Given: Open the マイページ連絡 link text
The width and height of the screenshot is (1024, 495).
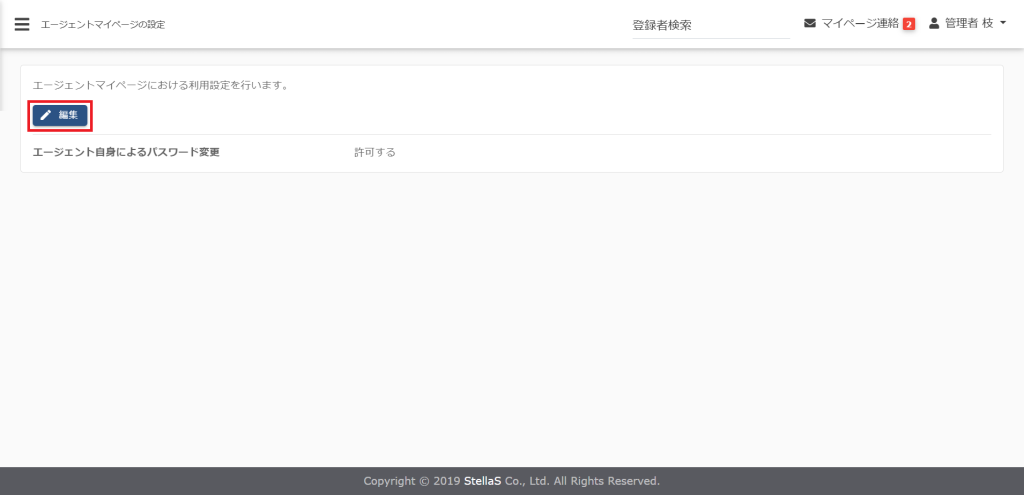Looking at the screenshot, I should 860,23.
